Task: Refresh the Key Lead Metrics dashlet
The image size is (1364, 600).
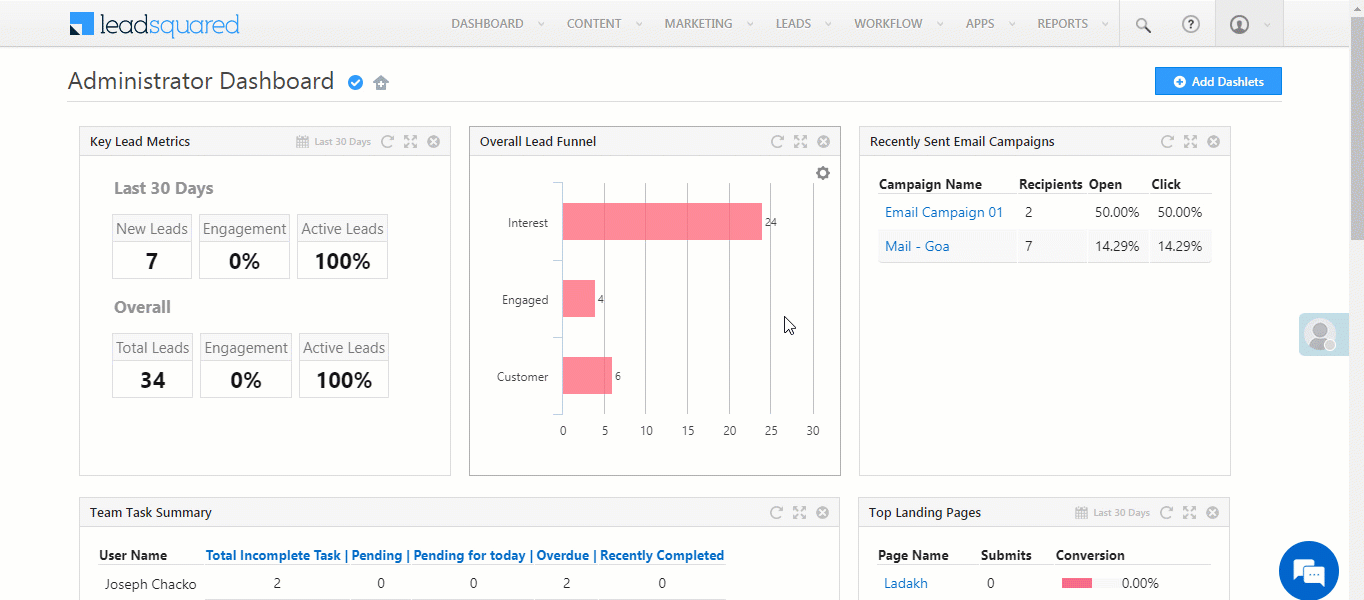Action: (387, 142)
